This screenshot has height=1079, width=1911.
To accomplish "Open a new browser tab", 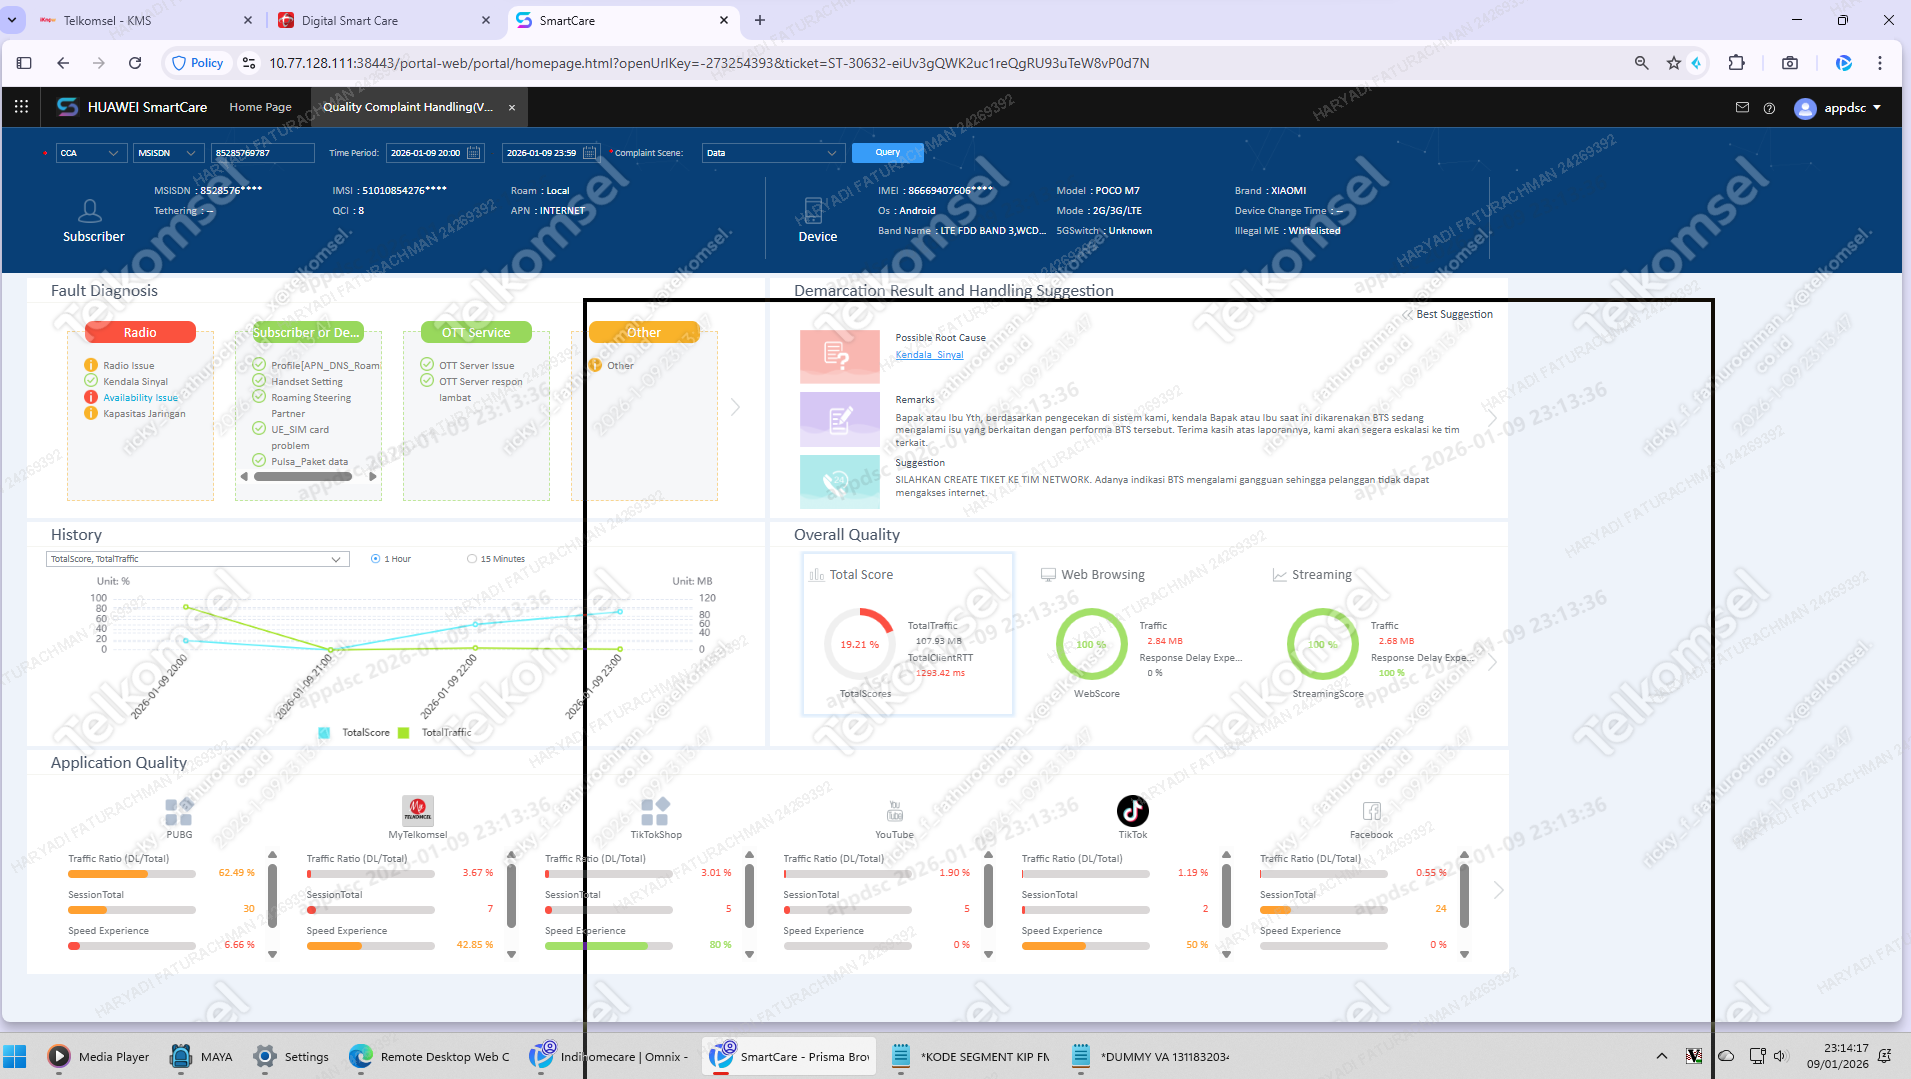I will 760,20.
